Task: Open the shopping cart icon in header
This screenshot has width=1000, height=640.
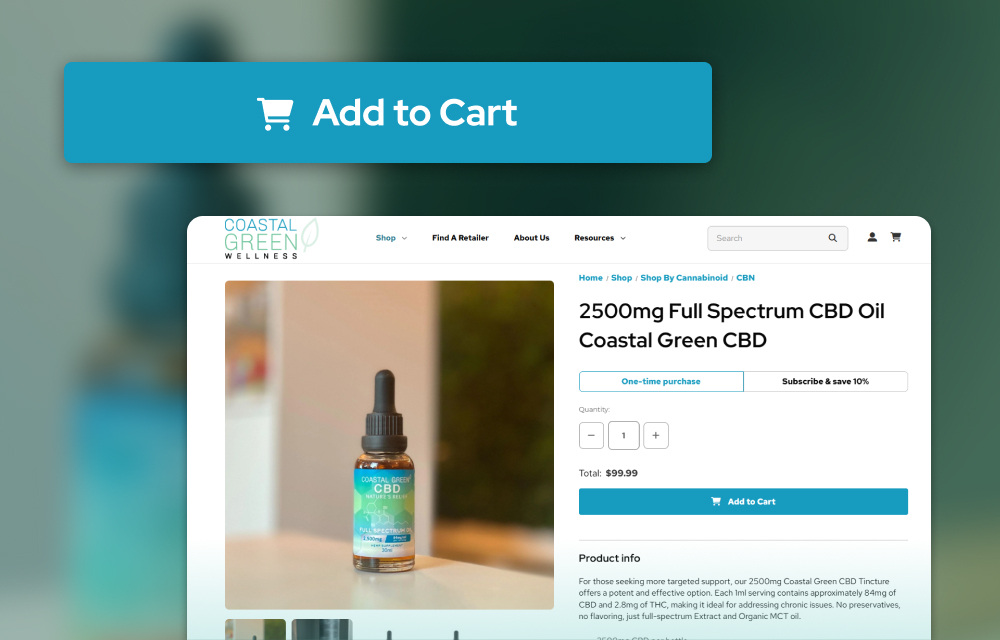Action: (895, 237)
